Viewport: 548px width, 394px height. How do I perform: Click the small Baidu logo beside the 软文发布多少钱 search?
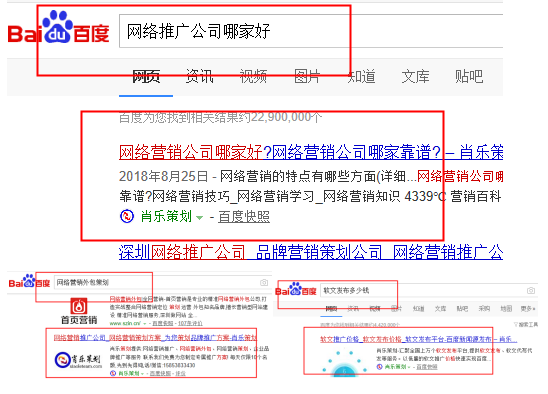coord(296,290)
